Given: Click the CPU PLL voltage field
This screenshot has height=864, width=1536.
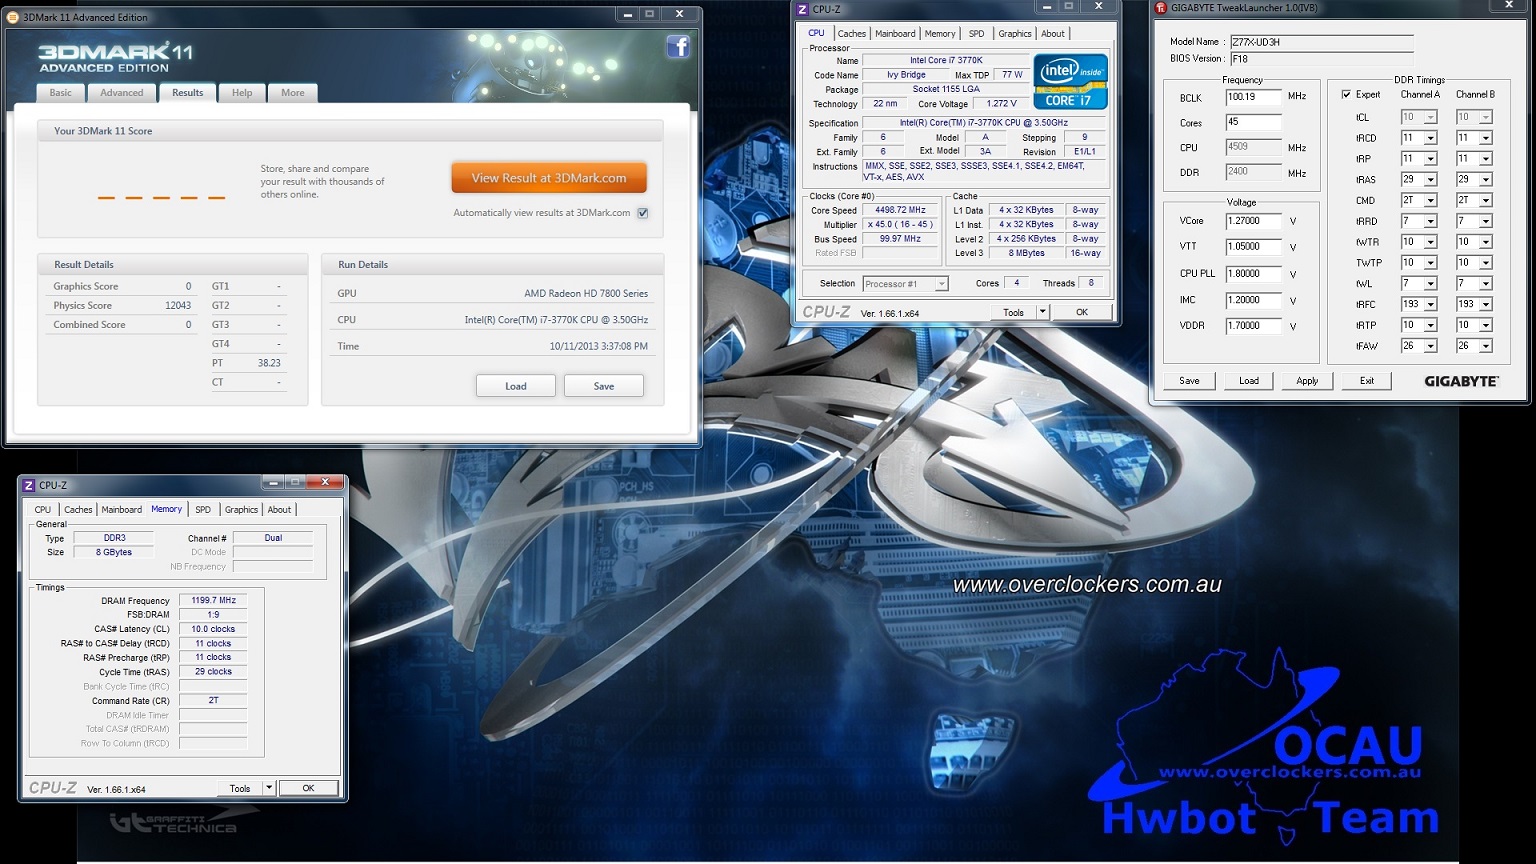Looking at the screenshot, I should point(1253,273).
